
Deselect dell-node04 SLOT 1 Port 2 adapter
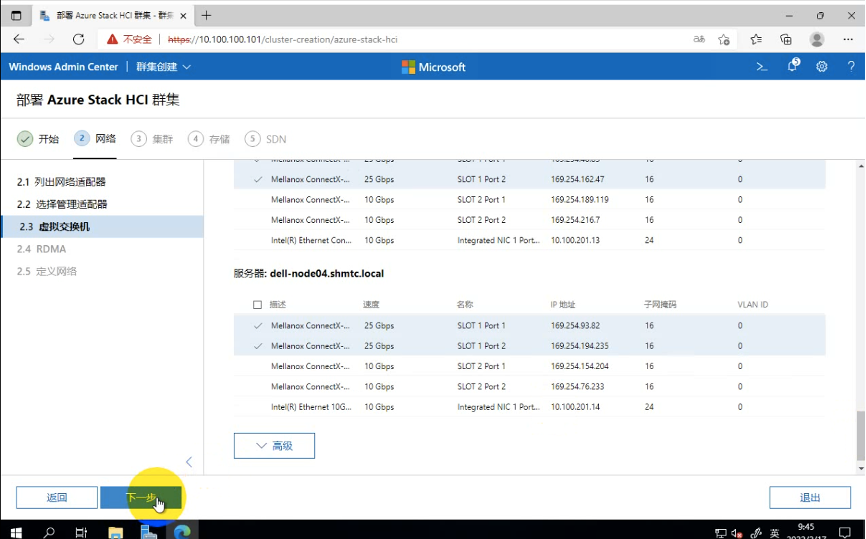(x=530, y=346)
